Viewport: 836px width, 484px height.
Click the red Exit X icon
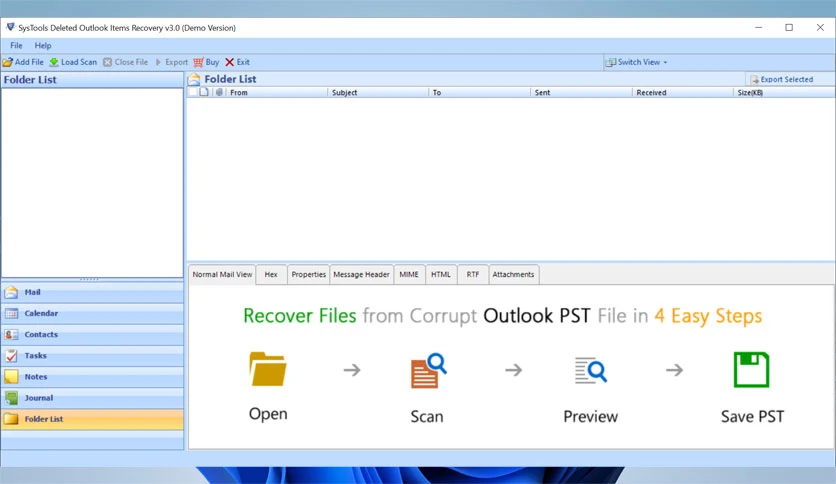point(229,62)
